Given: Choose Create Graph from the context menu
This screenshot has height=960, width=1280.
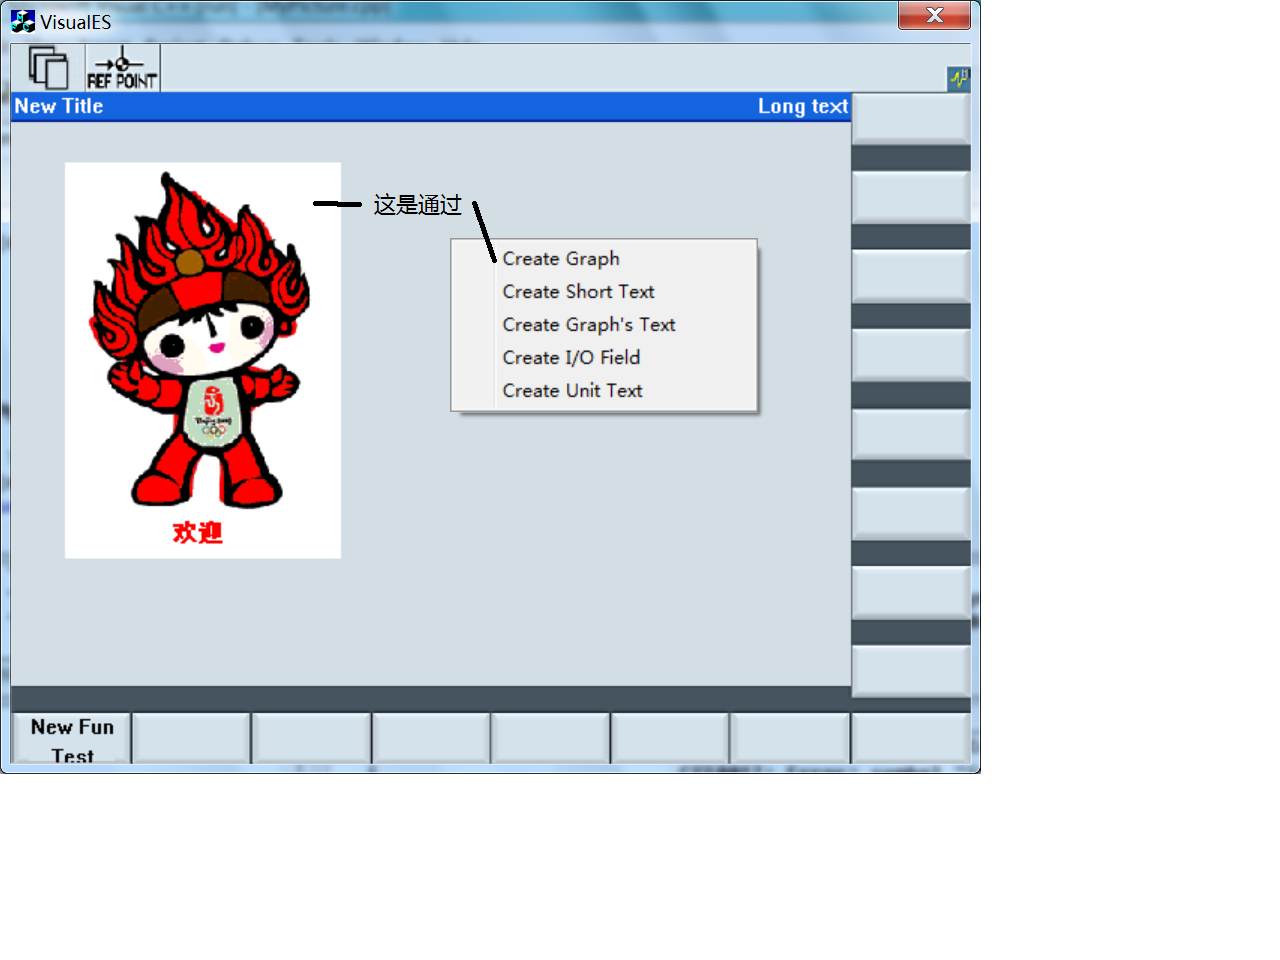Looking at the screenshot, I should click(604, 258).
